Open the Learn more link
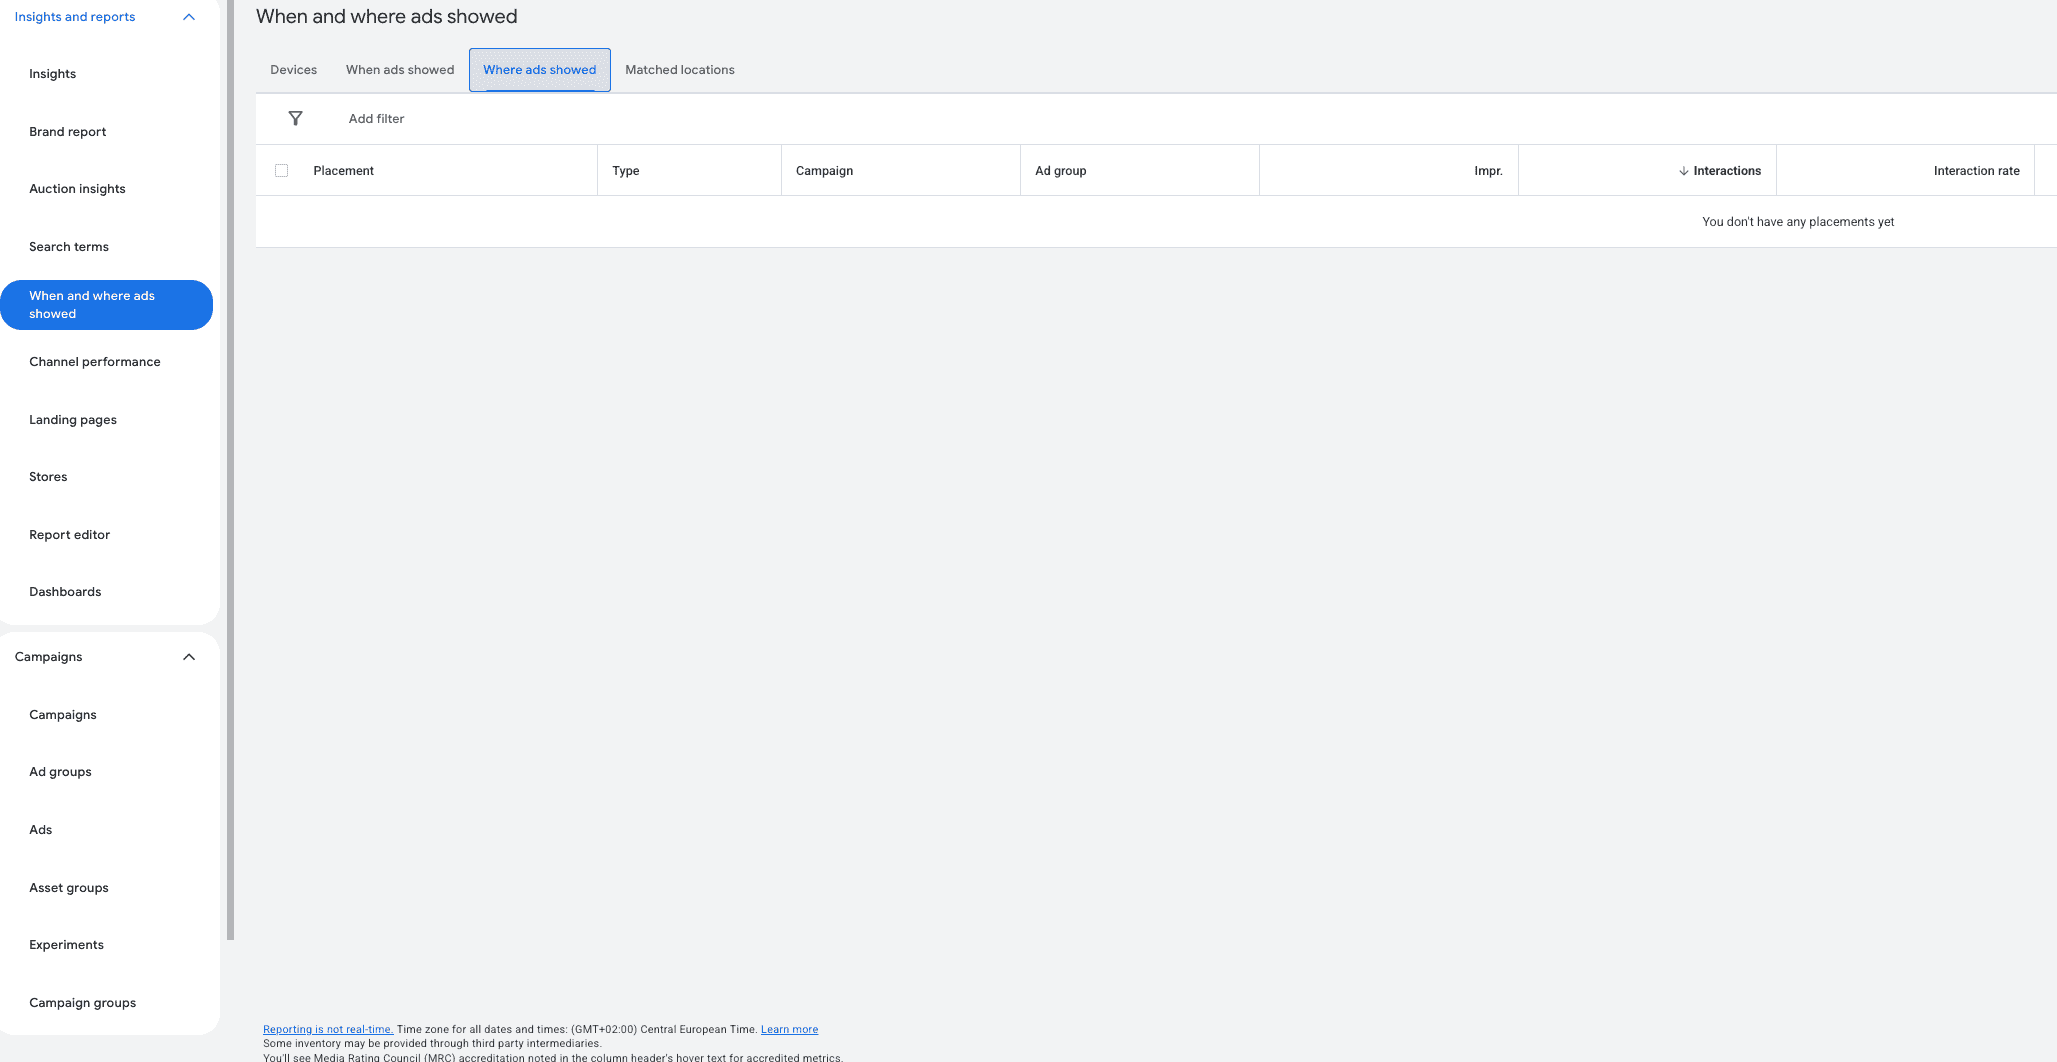This screenshot has width=2057, height=1062. pyautogui.click(x=789, y=1029)
